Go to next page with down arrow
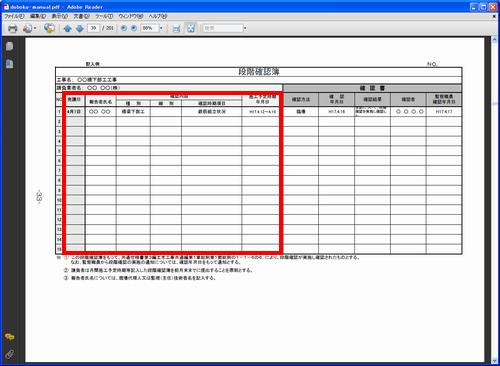500x366 pixels. coord(80,28)
